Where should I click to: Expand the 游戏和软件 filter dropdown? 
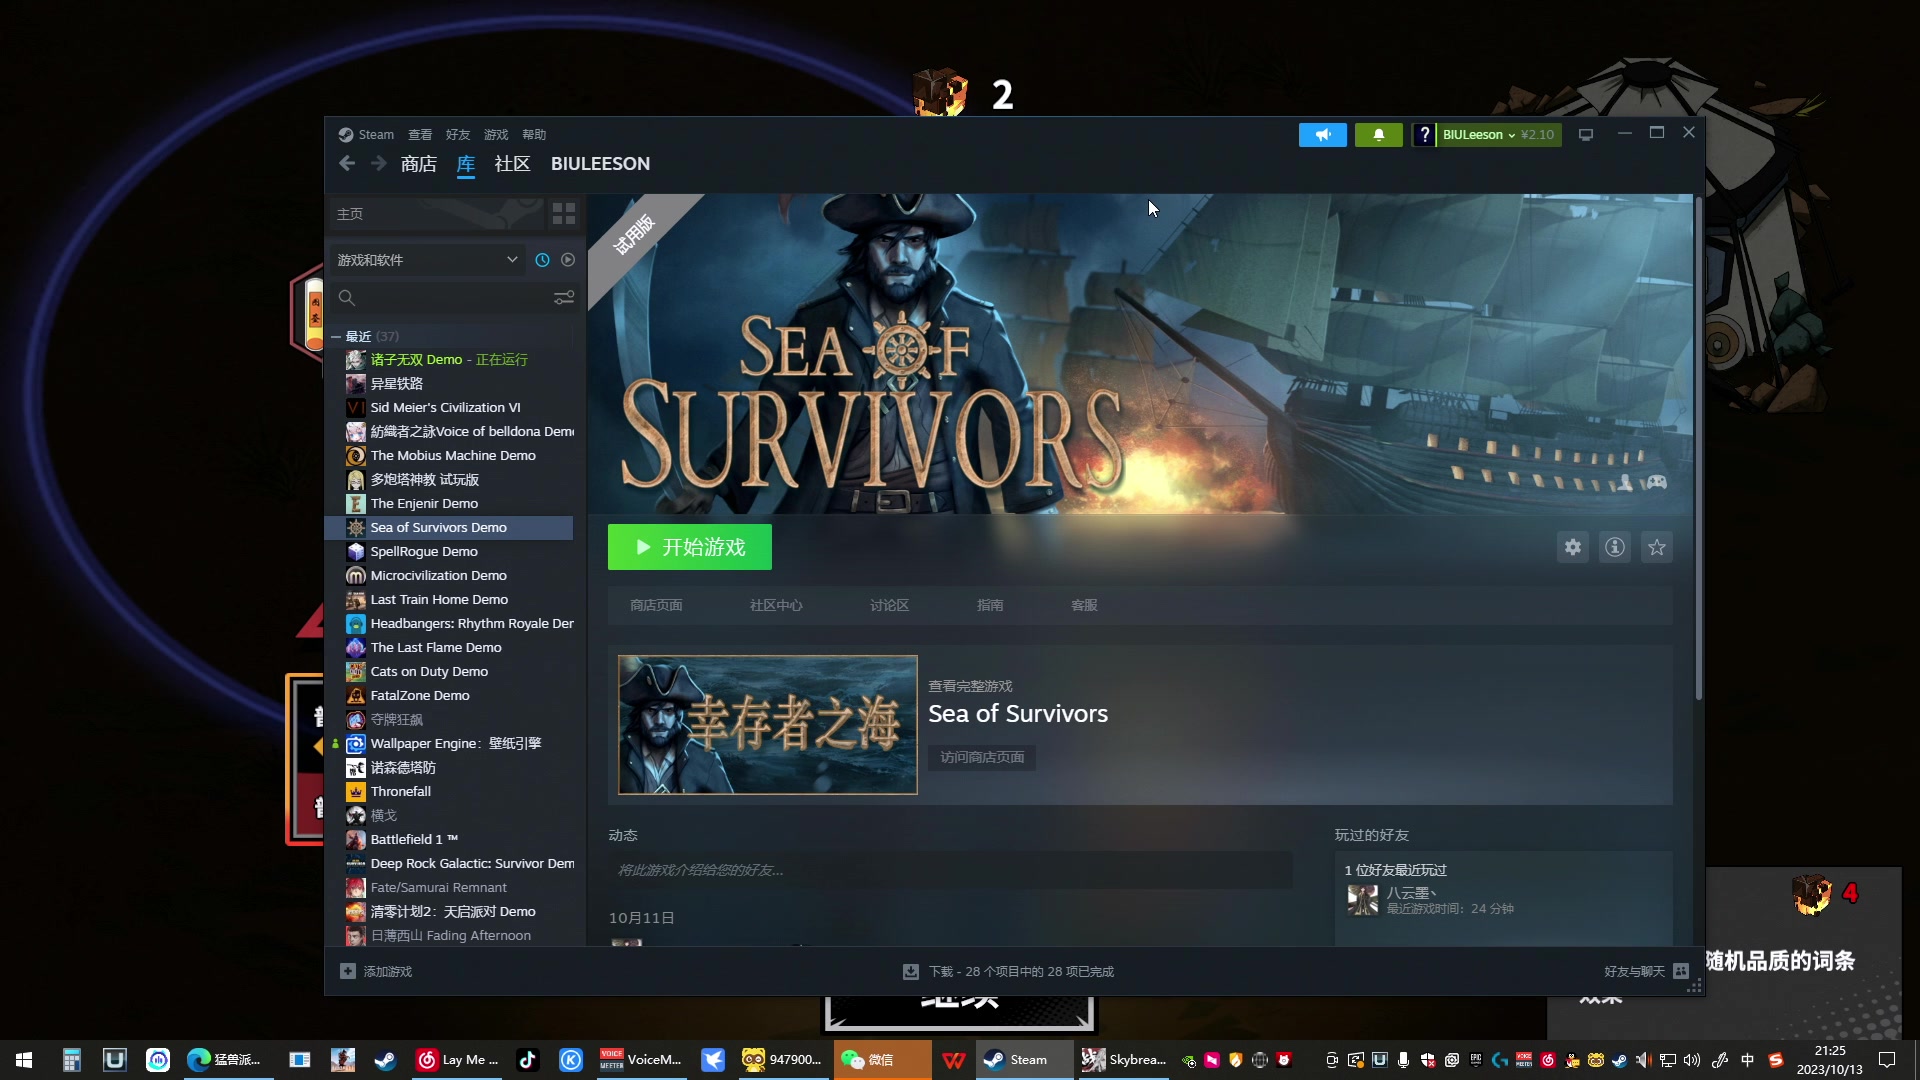(x=428, y=260)
